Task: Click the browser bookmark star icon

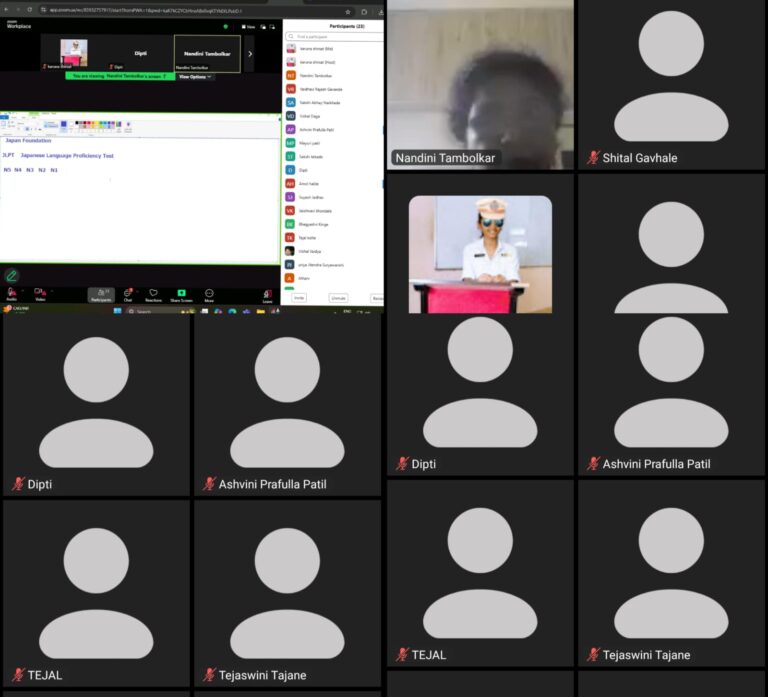Action: (x=348, y=11)
